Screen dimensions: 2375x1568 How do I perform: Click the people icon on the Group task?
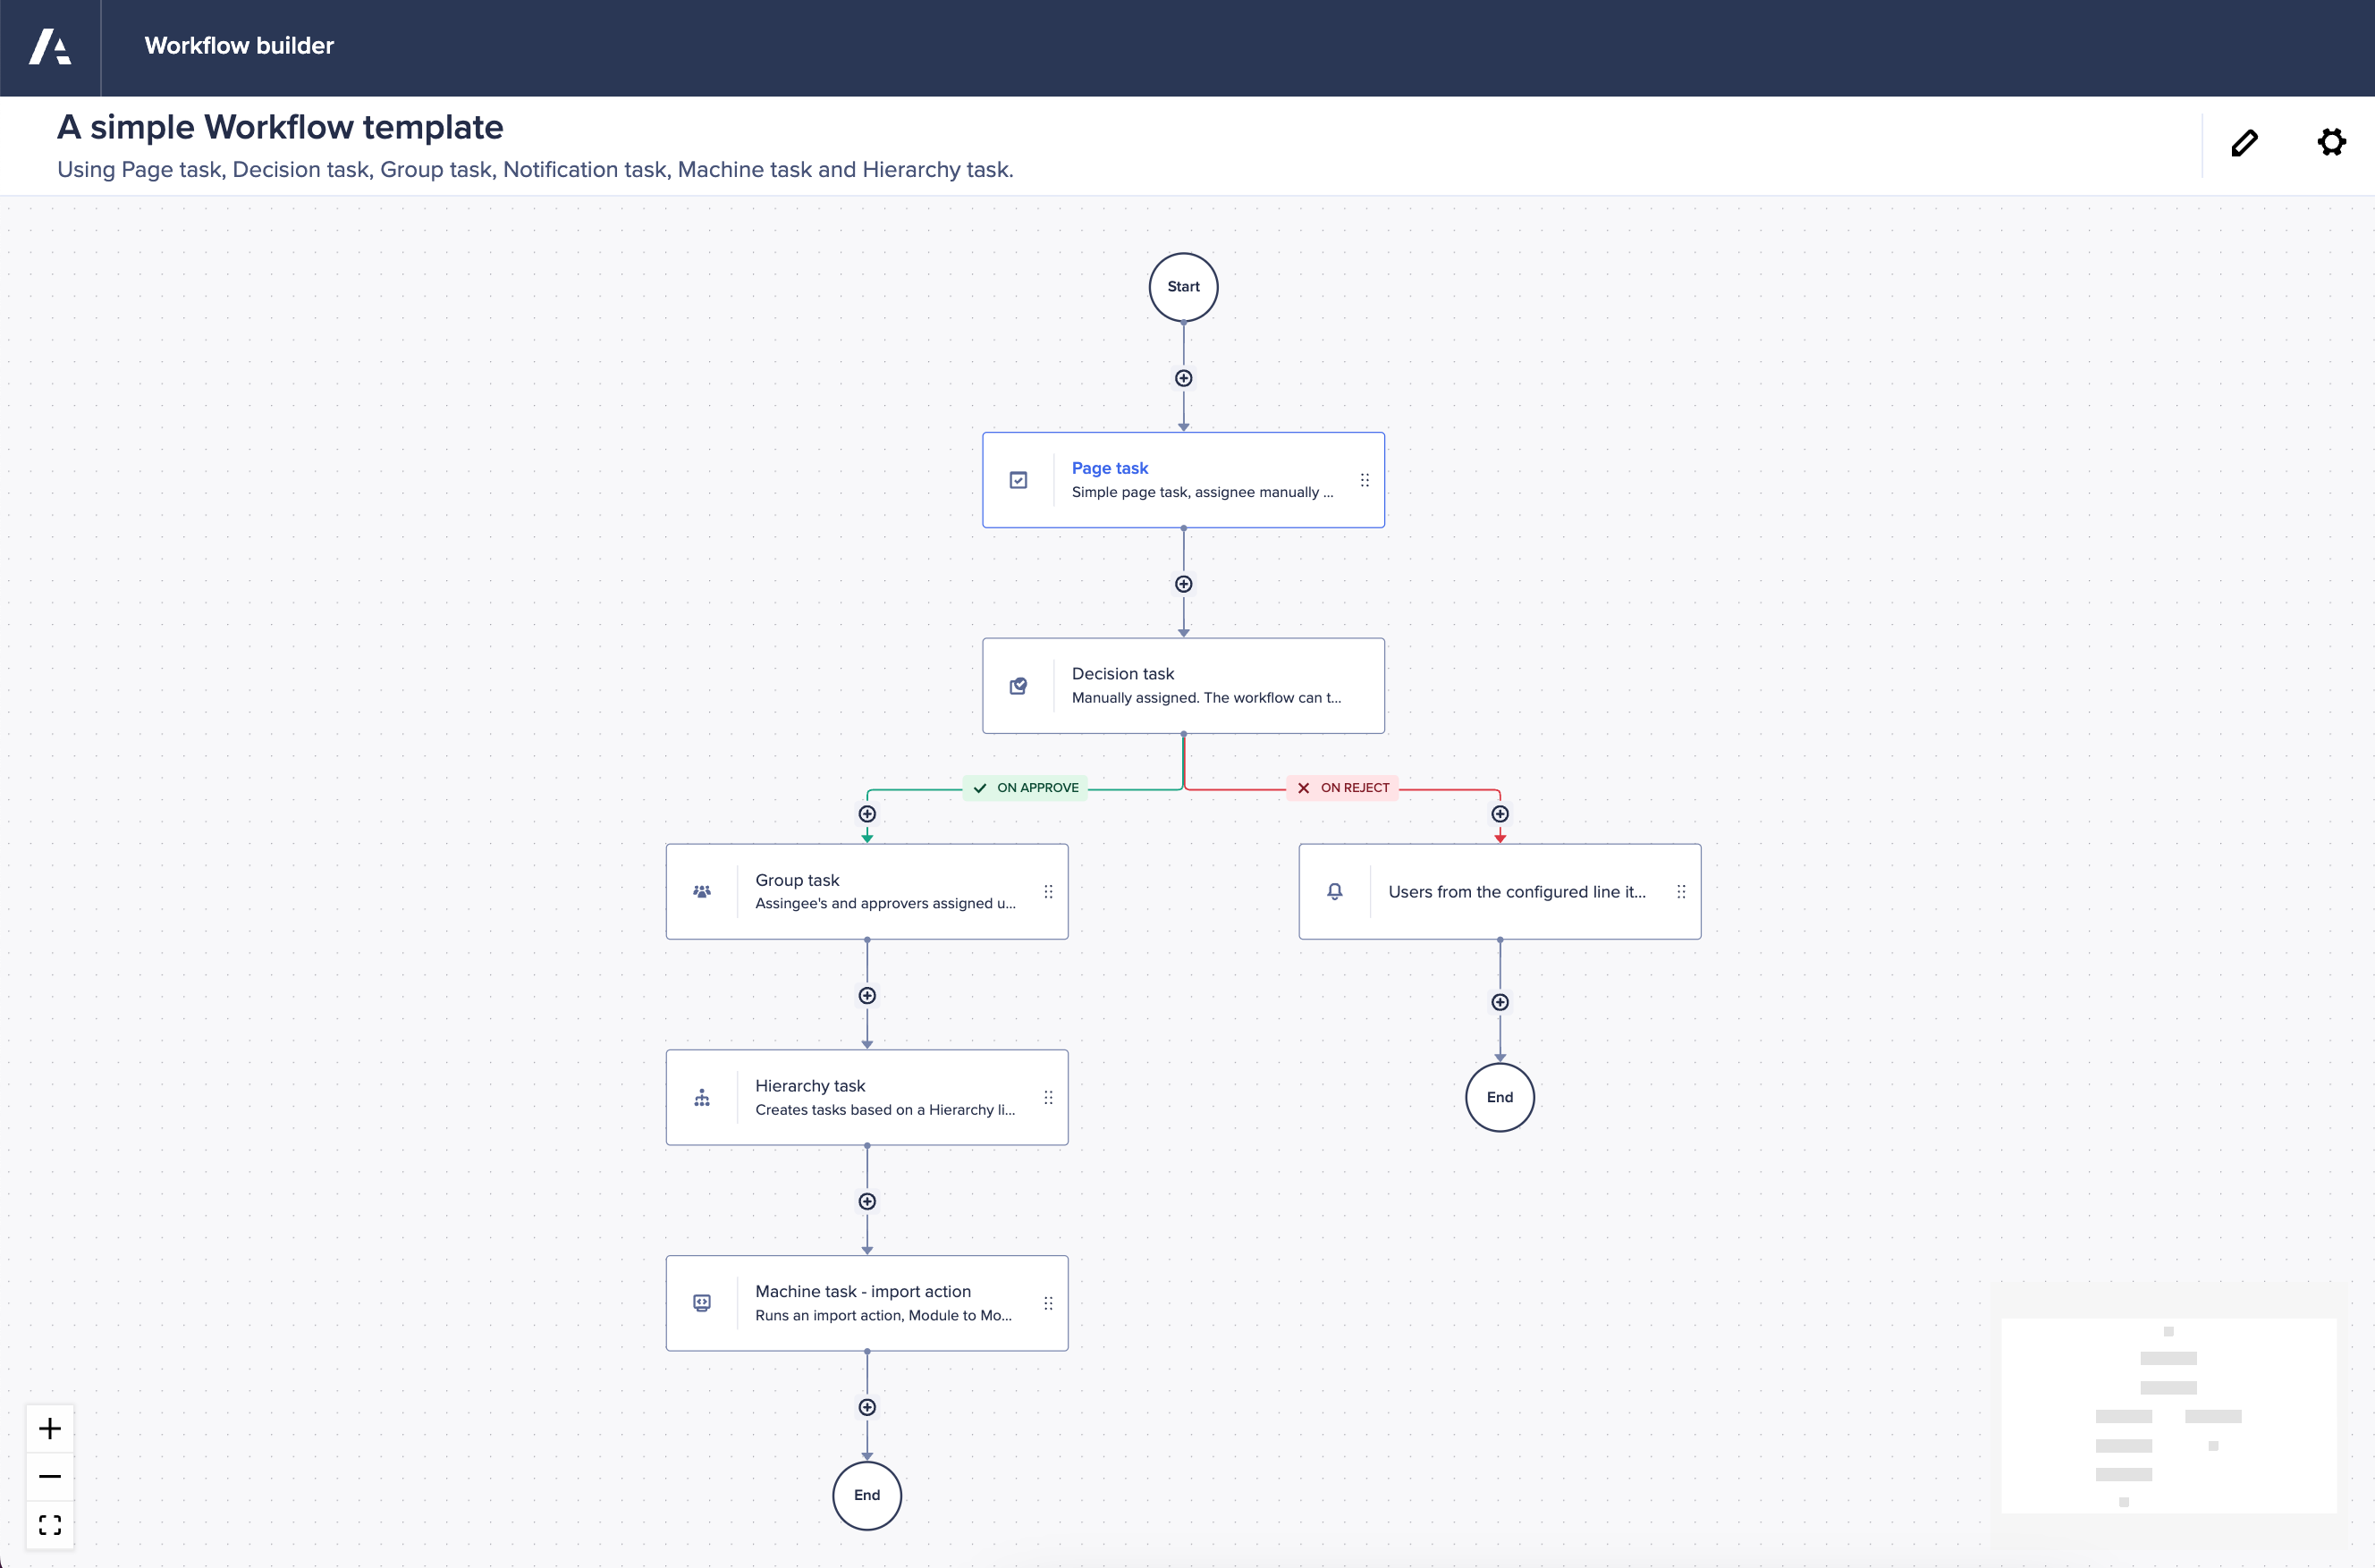[702, 891]
